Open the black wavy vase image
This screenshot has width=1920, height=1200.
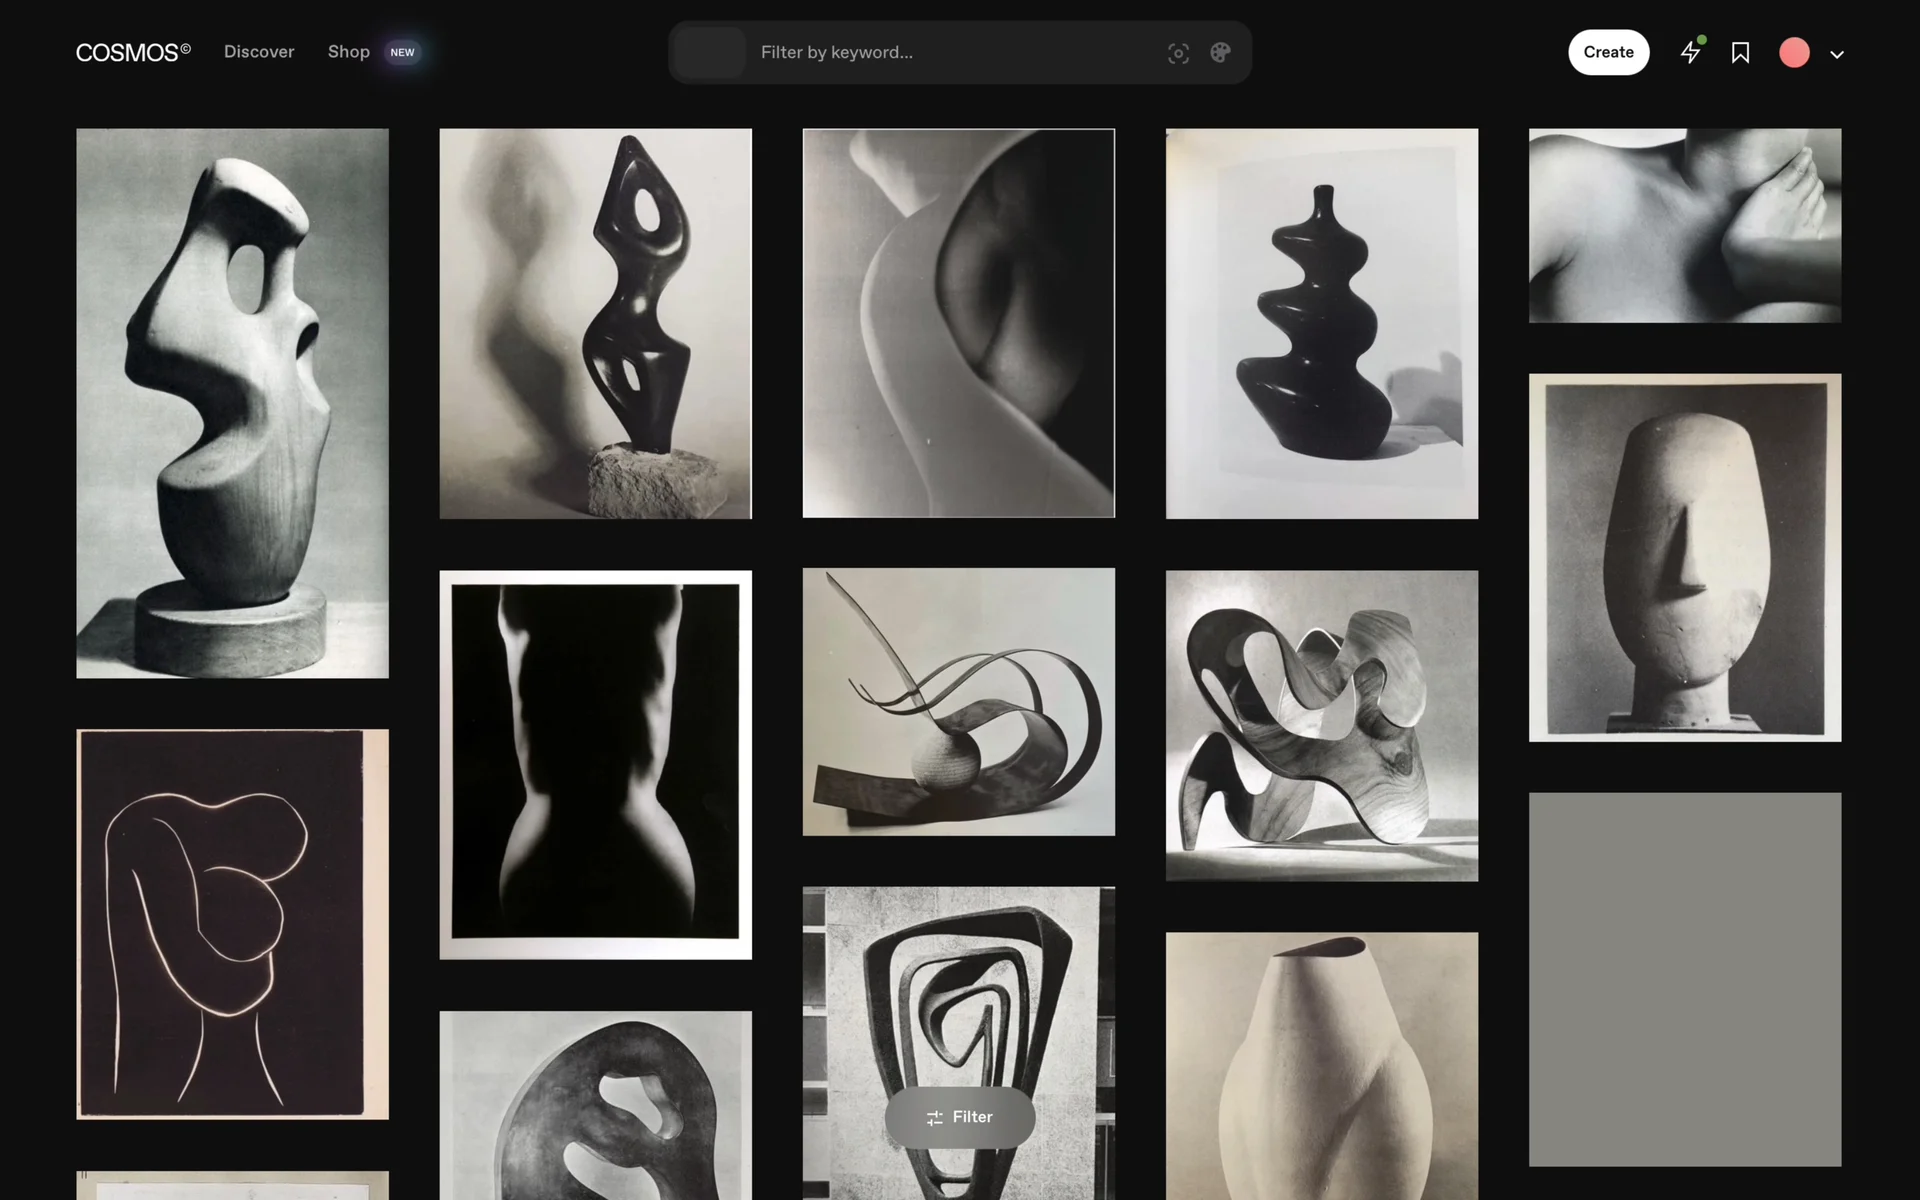1321,323
